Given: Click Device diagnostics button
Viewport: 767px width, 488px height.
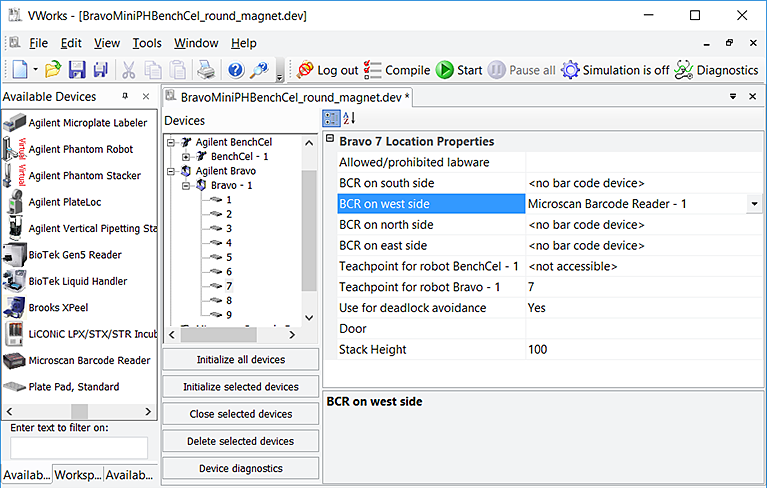Looking at the screenshot, I should (240, 468).
